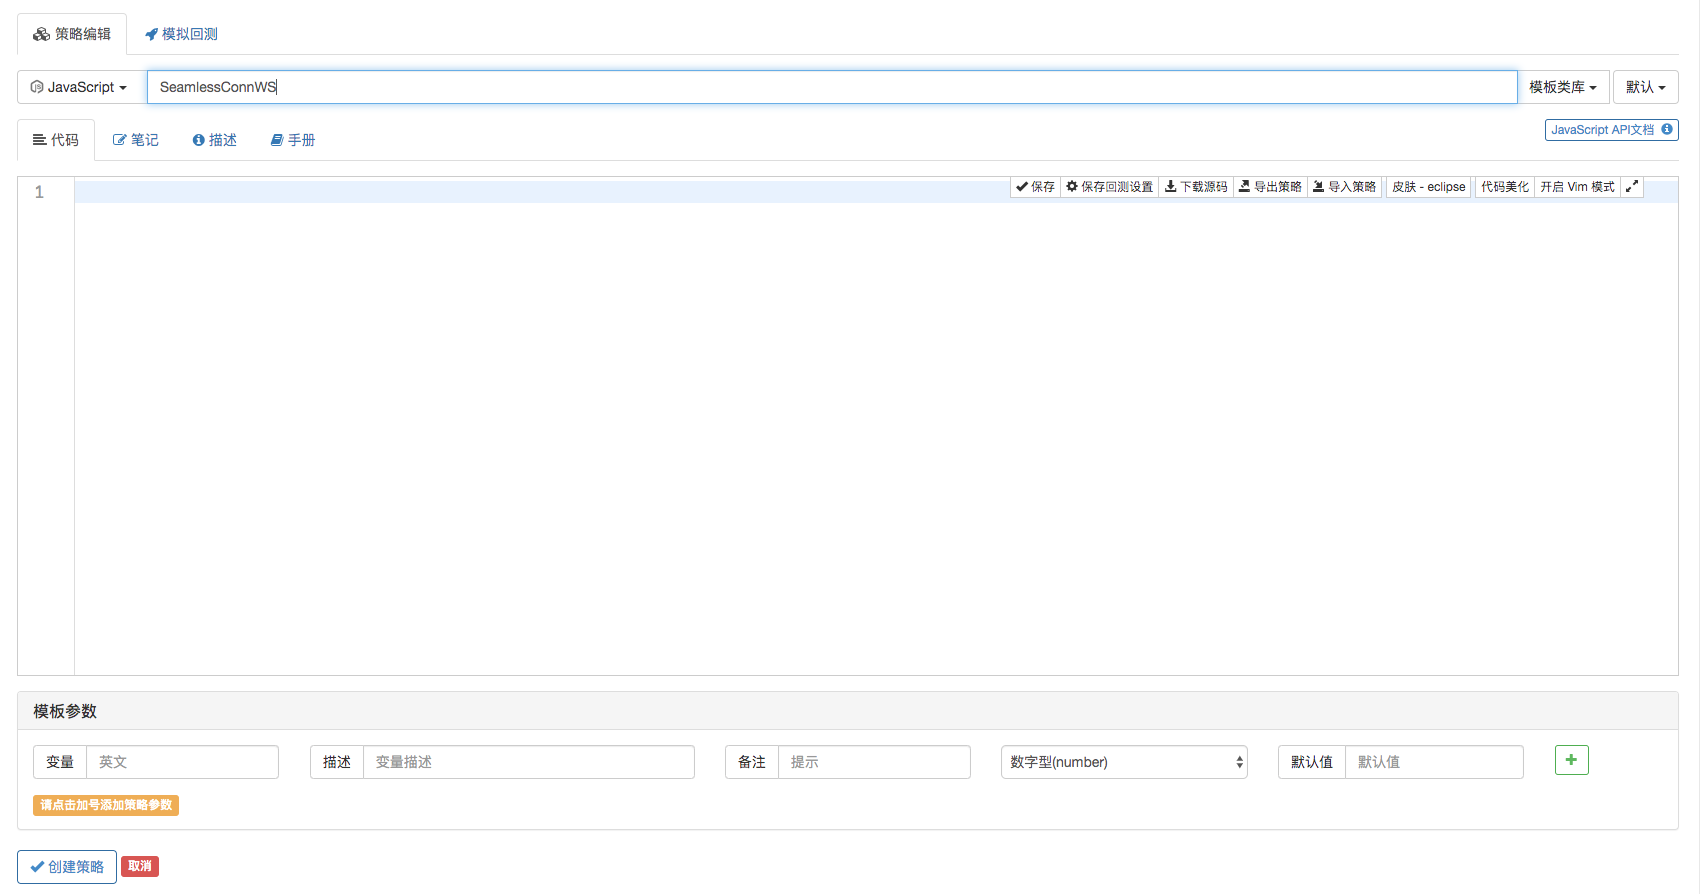Open the 默认 category dropdown
The image size is (1700, 894).
pyautogui.click(x=1645, y=87)
